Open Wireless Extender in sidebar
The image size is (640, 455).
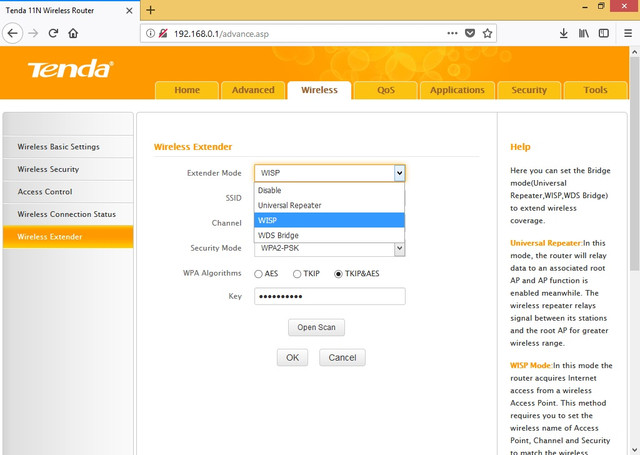[x=68, y=237]
